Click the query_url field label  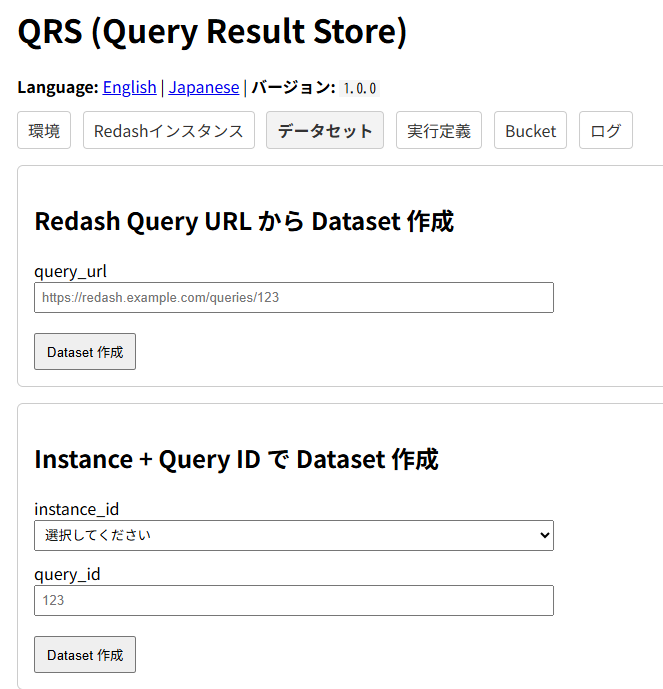70,271
